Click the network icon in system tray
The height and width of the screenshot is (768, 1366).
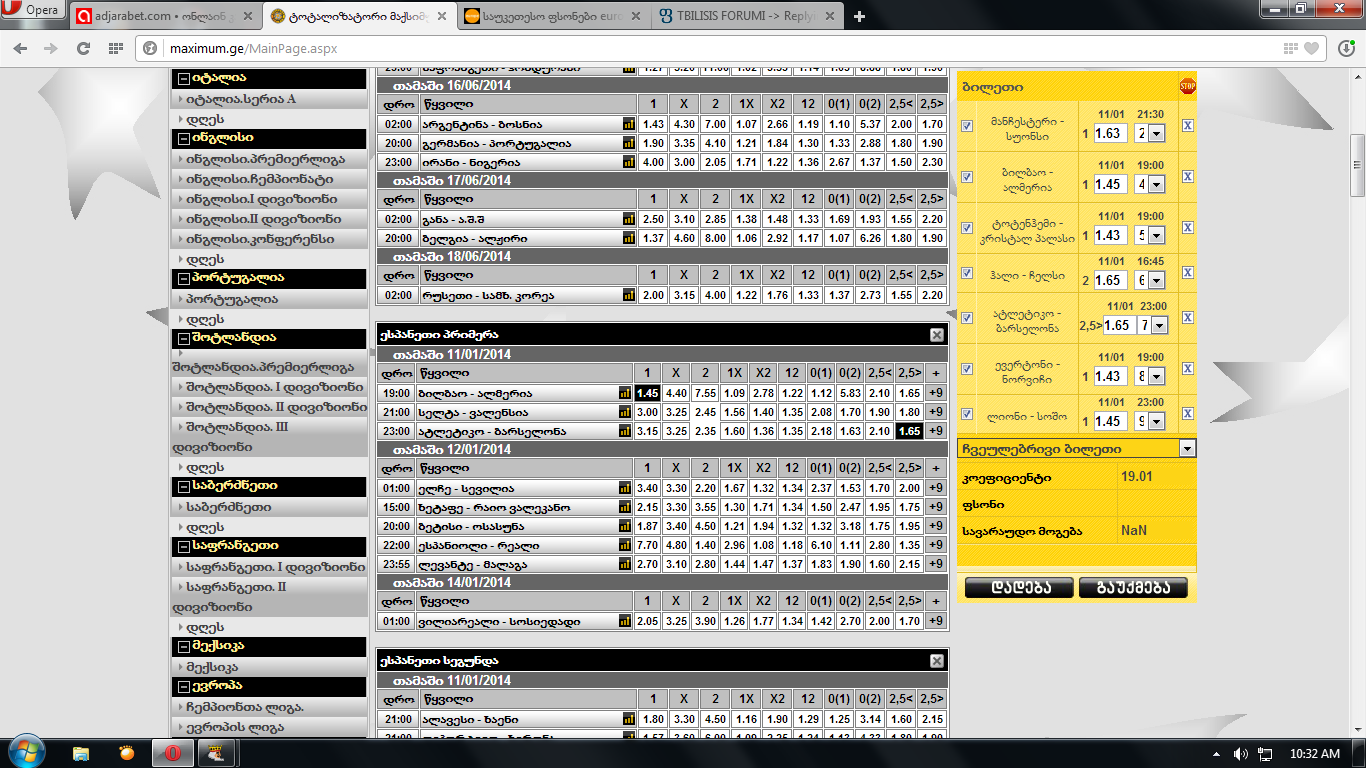click(x=1265, y=753)
